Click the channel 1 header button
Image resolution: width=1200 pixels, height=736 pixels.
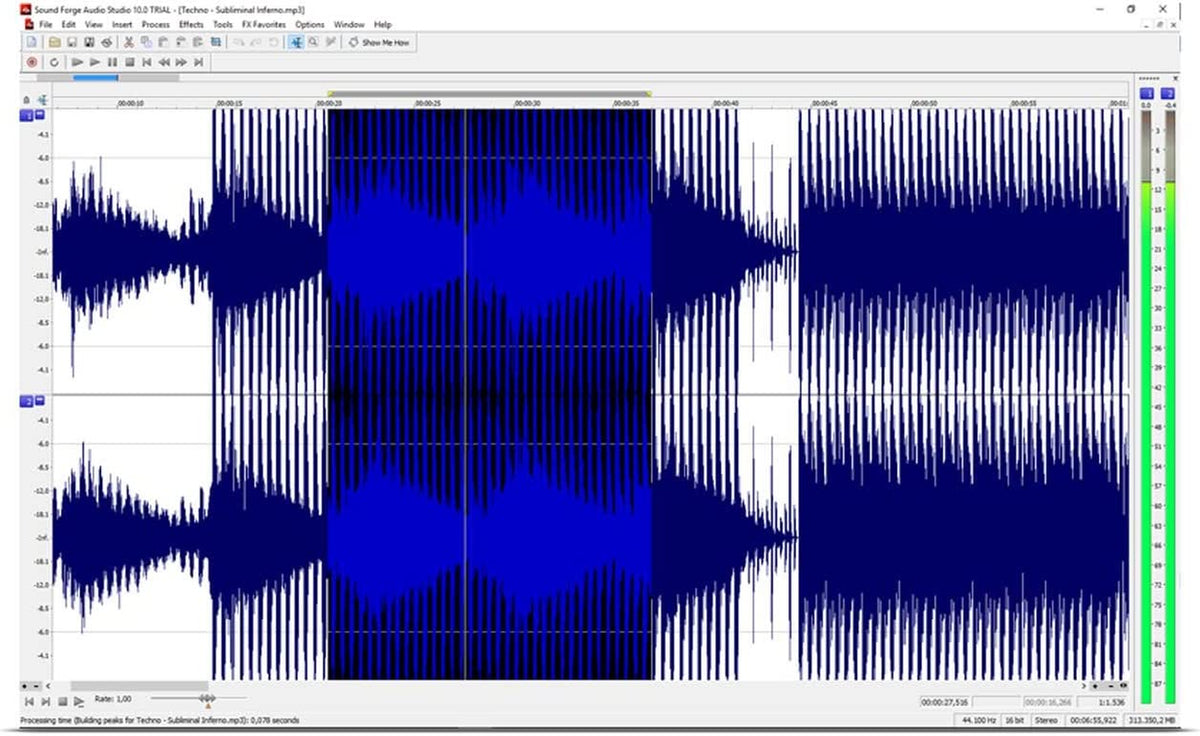pos(26,115)
